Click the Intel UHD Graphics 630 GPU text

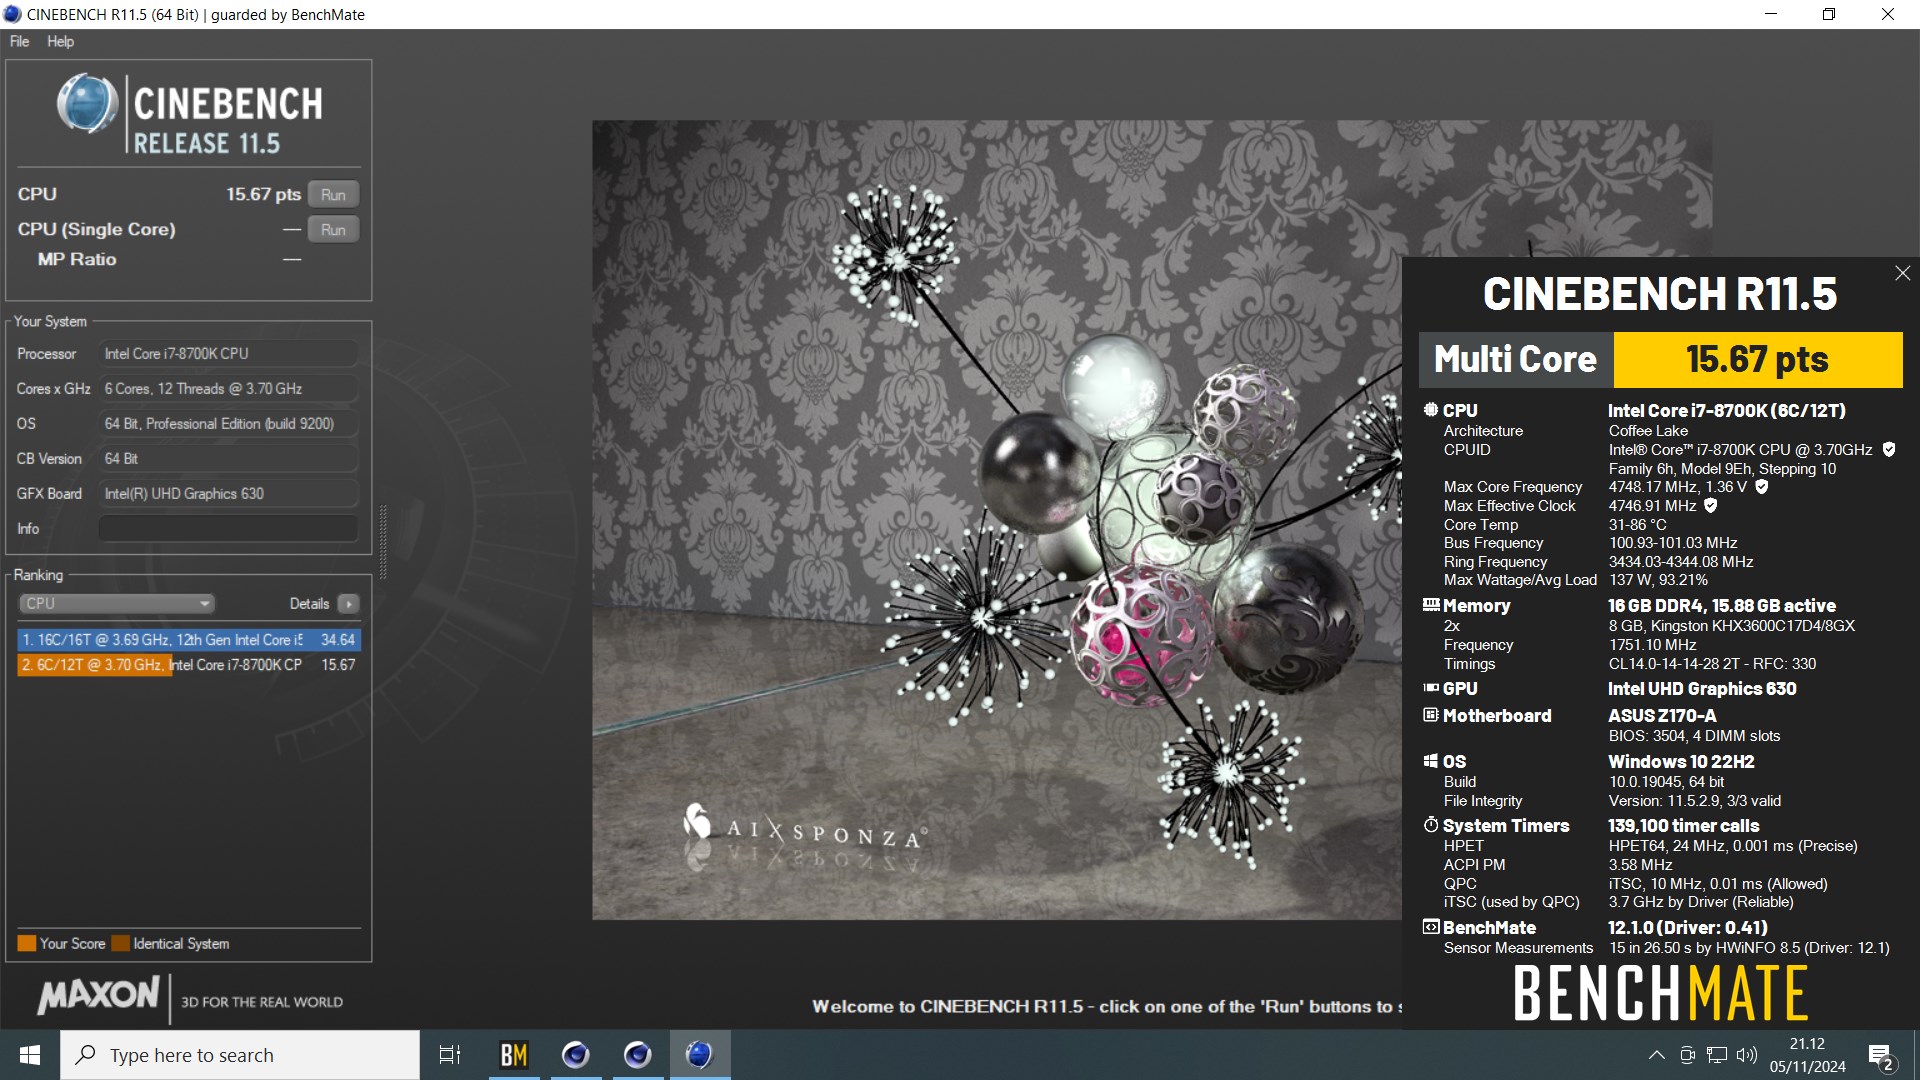(x=1702, y=689)
